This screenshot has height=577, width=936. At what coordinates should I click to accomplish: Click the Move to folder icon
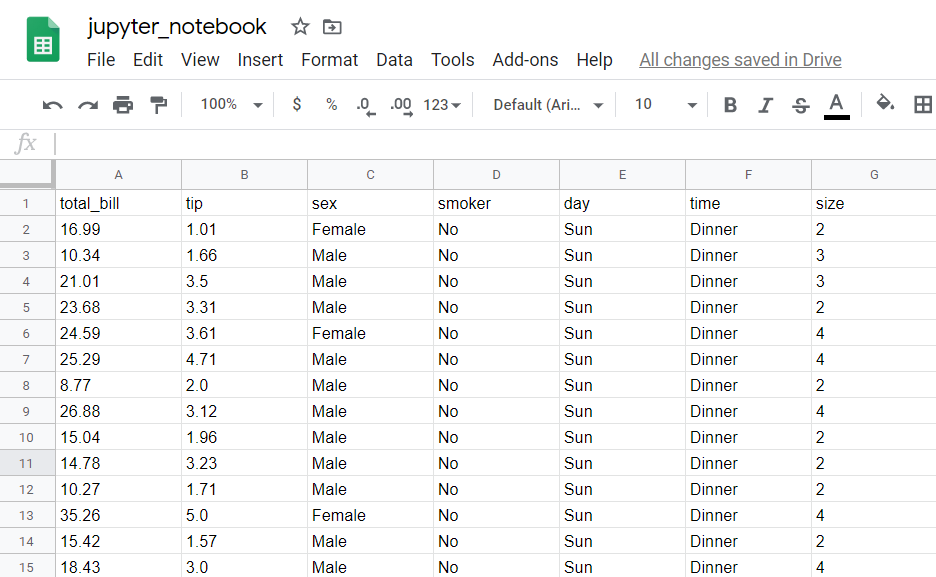(332, 27)
